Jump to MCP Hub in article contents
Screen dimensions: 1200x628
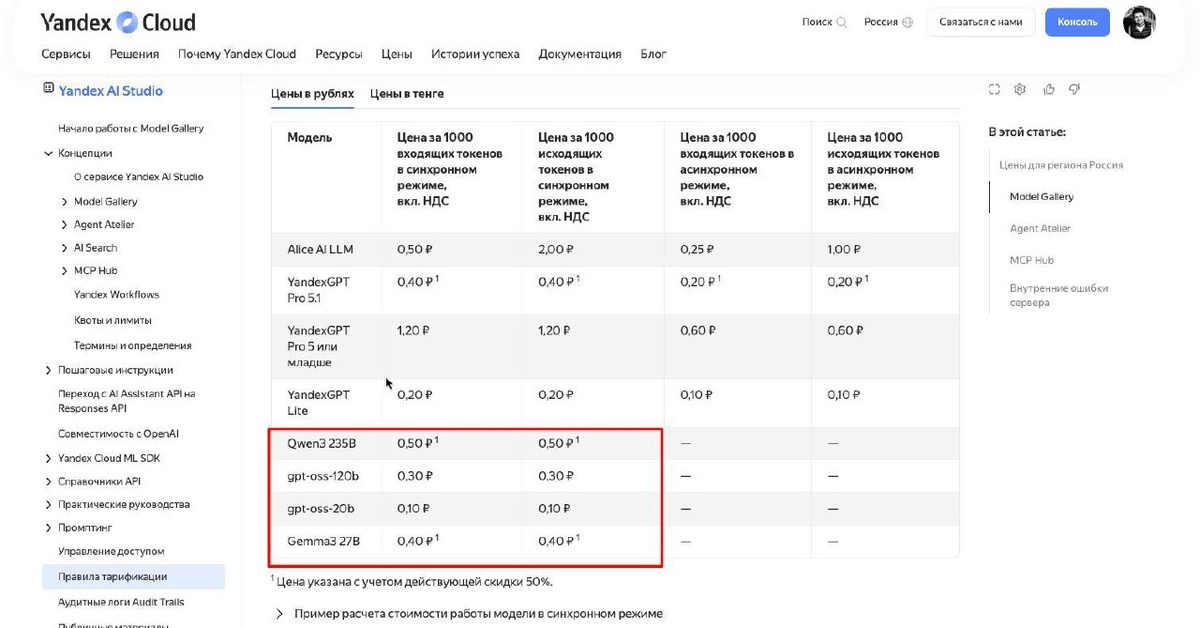point(1032,260)
